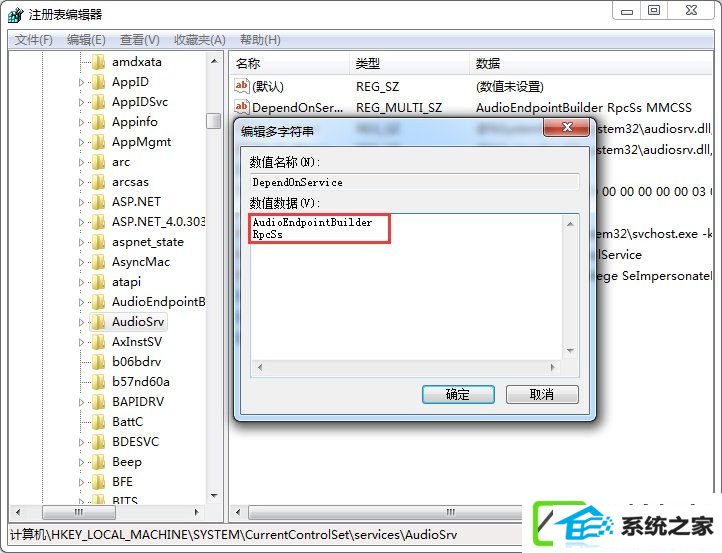Click the AppIDSvc folder icon
722x553 pixels.
[98, 102]
